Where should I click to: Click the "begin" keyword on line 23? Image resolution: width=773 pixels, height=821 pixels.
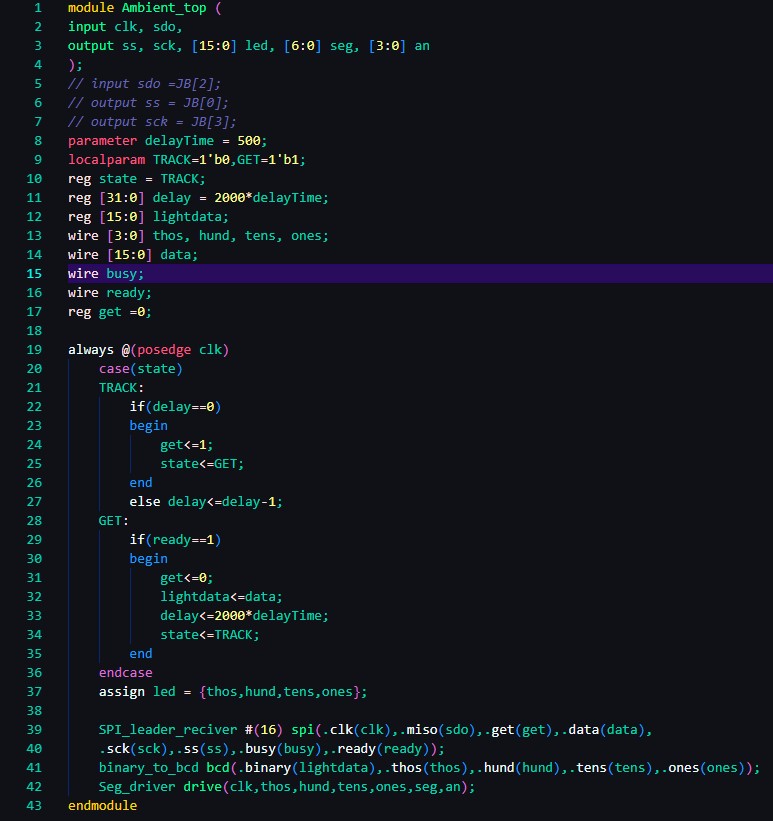[x=148, y=426]
